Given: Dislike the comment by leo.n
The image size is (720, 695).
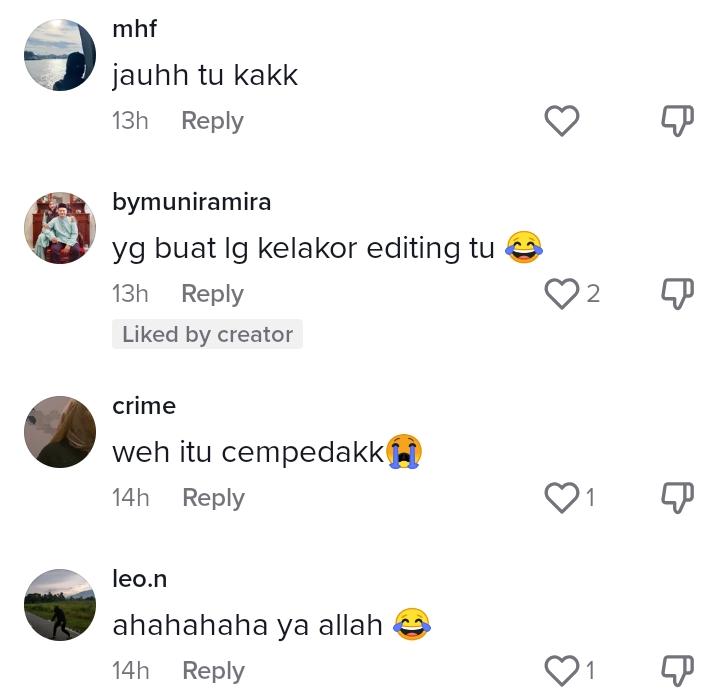Looking at the screenshot, I should pyautogui.click(x=677, y=671).
